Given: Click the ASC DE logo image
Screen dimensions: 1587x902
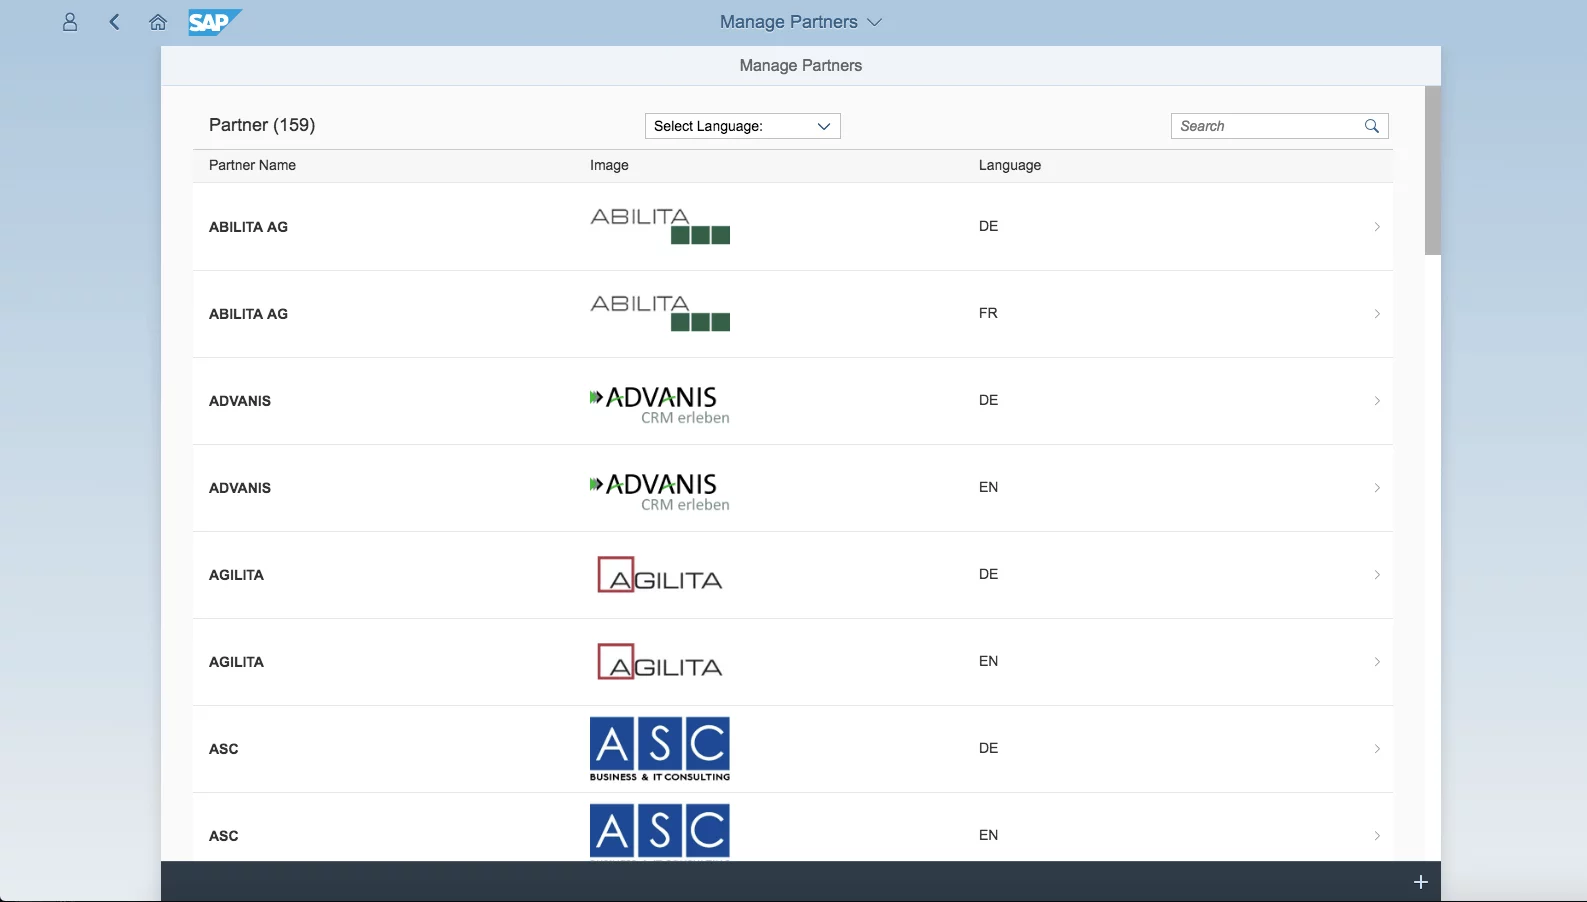Looking at the screenshot, I should [x=660, y=749].
